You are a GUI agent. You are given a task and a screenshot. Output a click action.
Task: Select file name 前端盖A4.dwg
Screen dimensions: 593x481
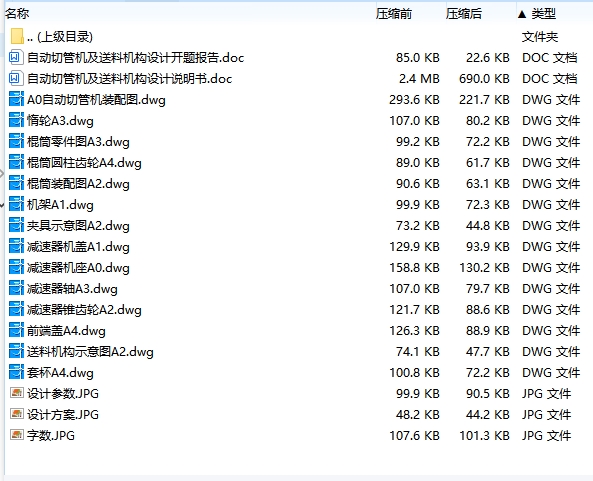pos(66,331)
